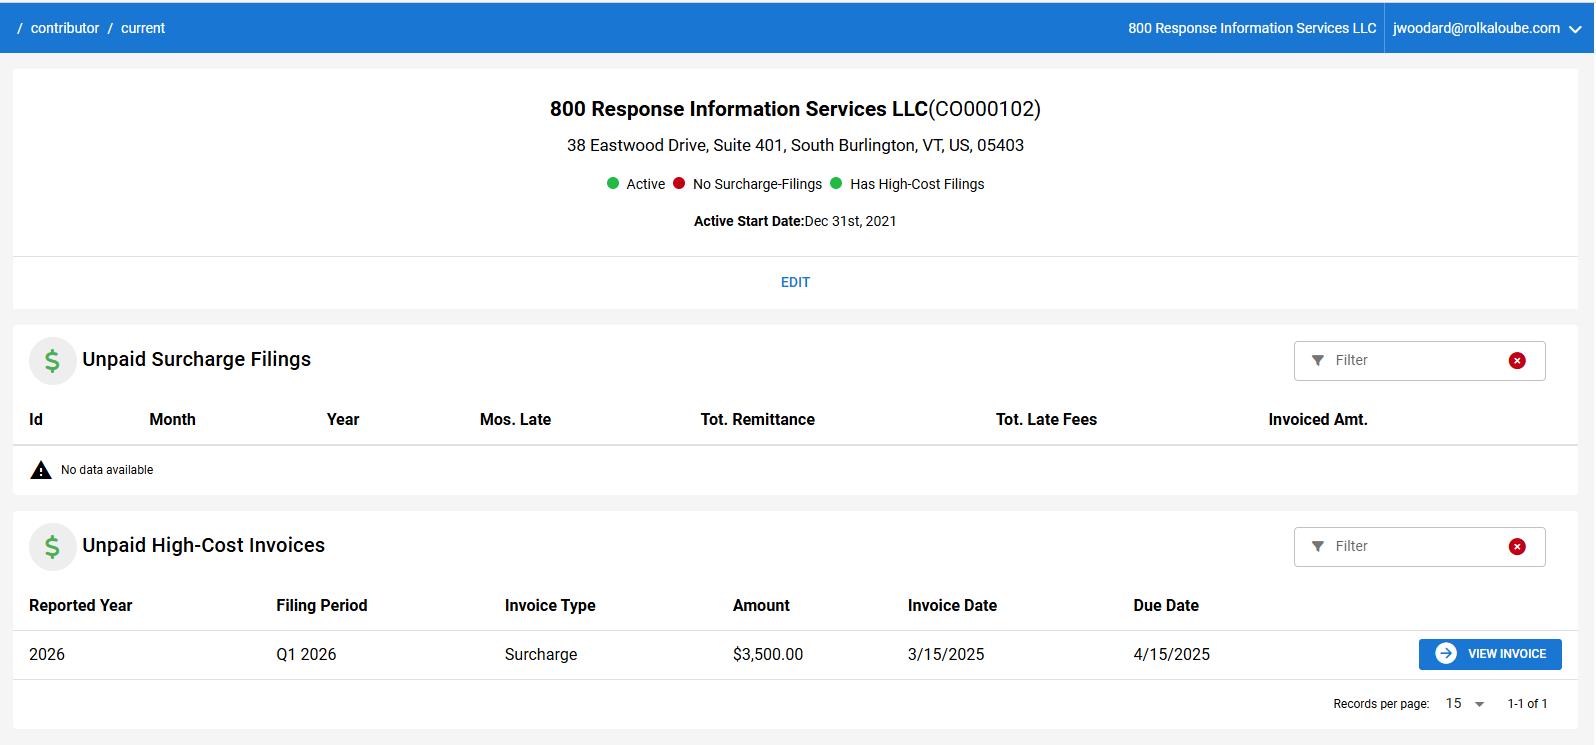Screen dimensions: 1596x745
Task: Sort invoices by Invoice Date header
Action: (952, 606)
